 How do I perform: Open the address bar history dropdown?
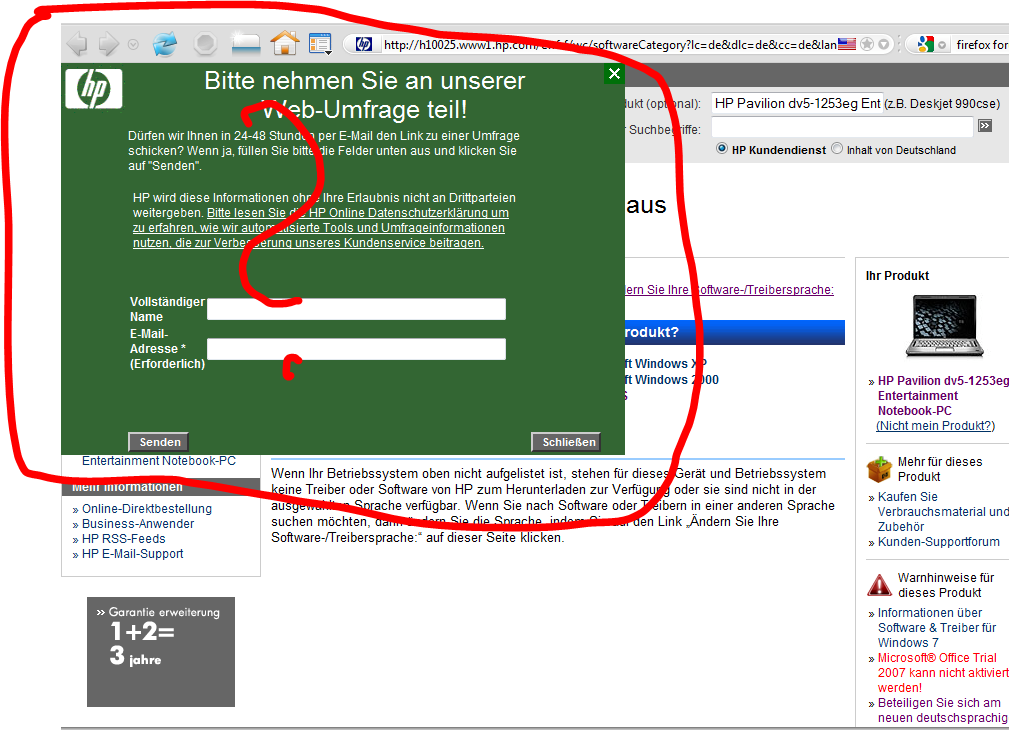click(884, 44)
